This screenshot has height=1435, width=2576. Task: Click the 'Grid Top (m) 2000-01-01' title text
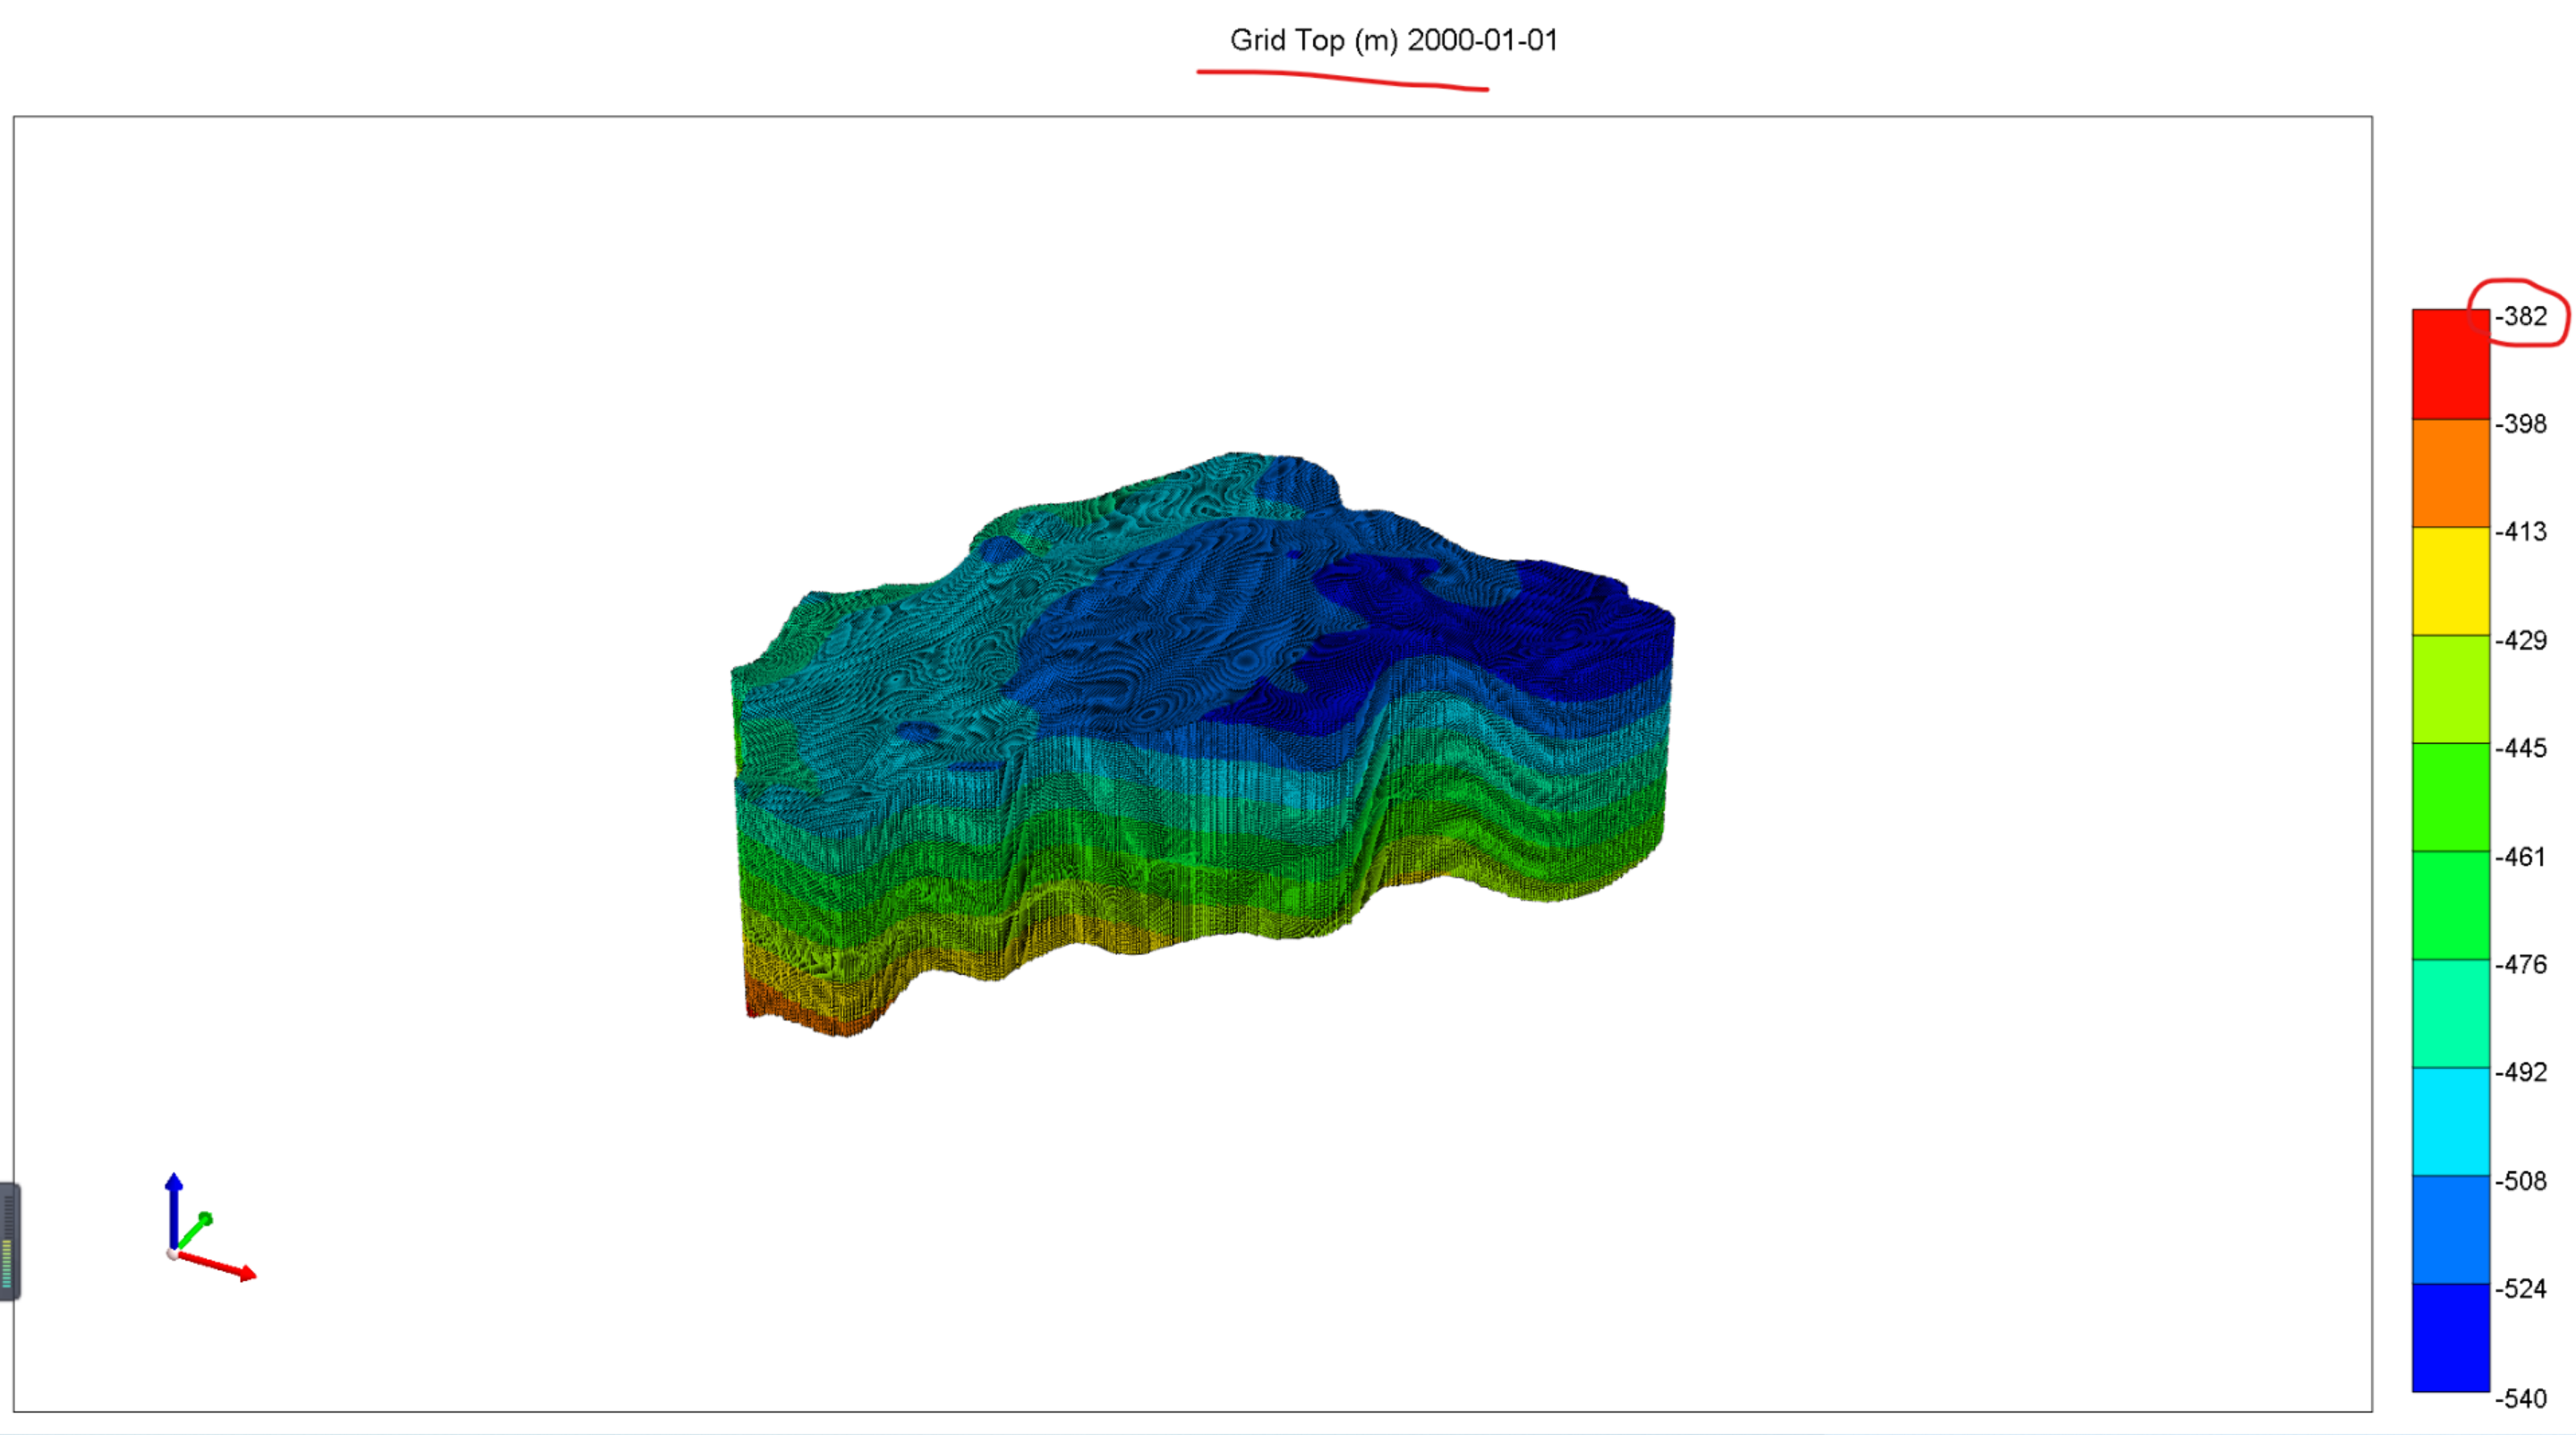coord(1393,40)
